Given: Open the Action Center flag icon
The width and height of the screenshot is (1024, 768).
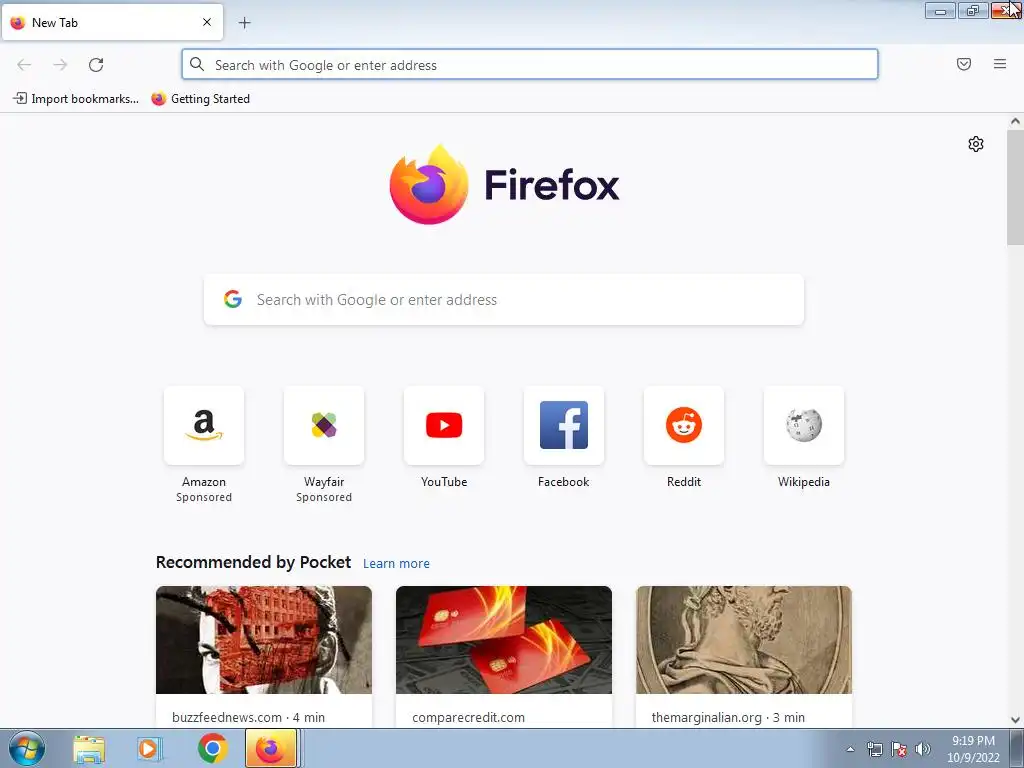Looking at the screenshot, I should coord(899,749).
